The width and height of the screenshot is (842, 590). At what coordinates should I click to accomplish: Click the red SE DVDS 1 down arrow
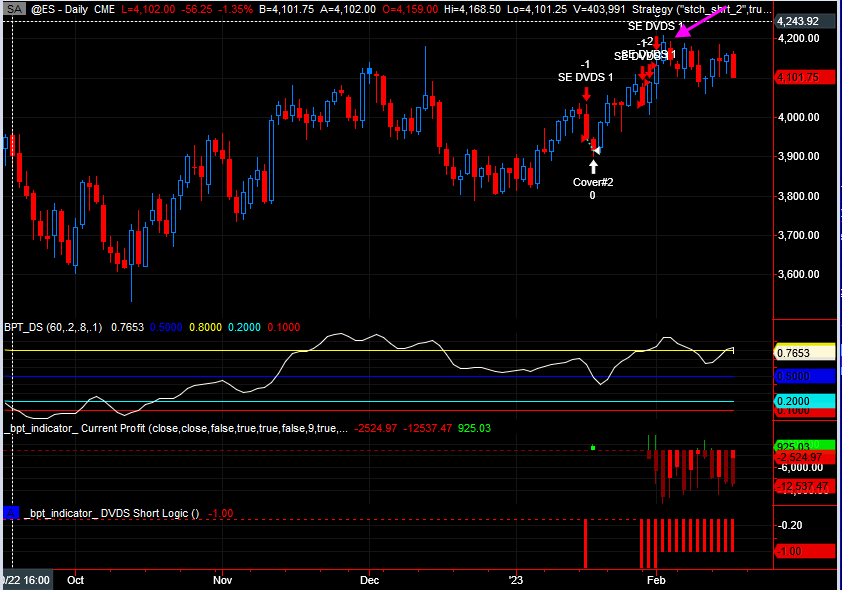[x=586, y=94]
